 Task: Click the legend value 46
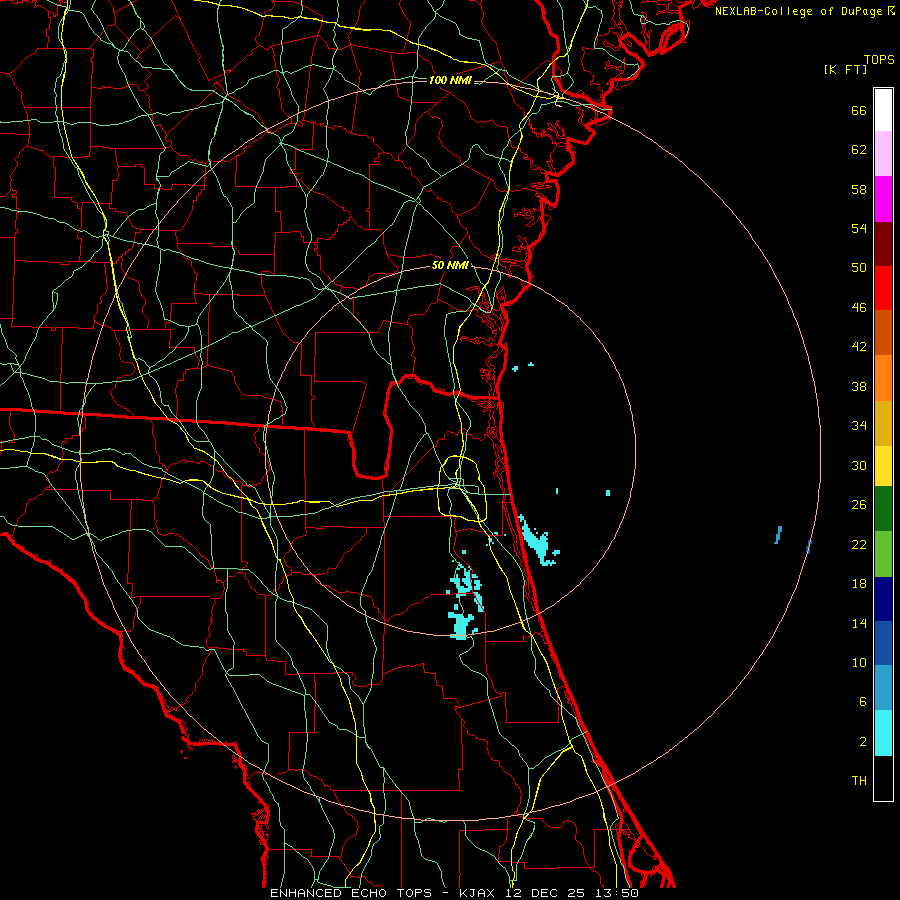tap(859, 307)
